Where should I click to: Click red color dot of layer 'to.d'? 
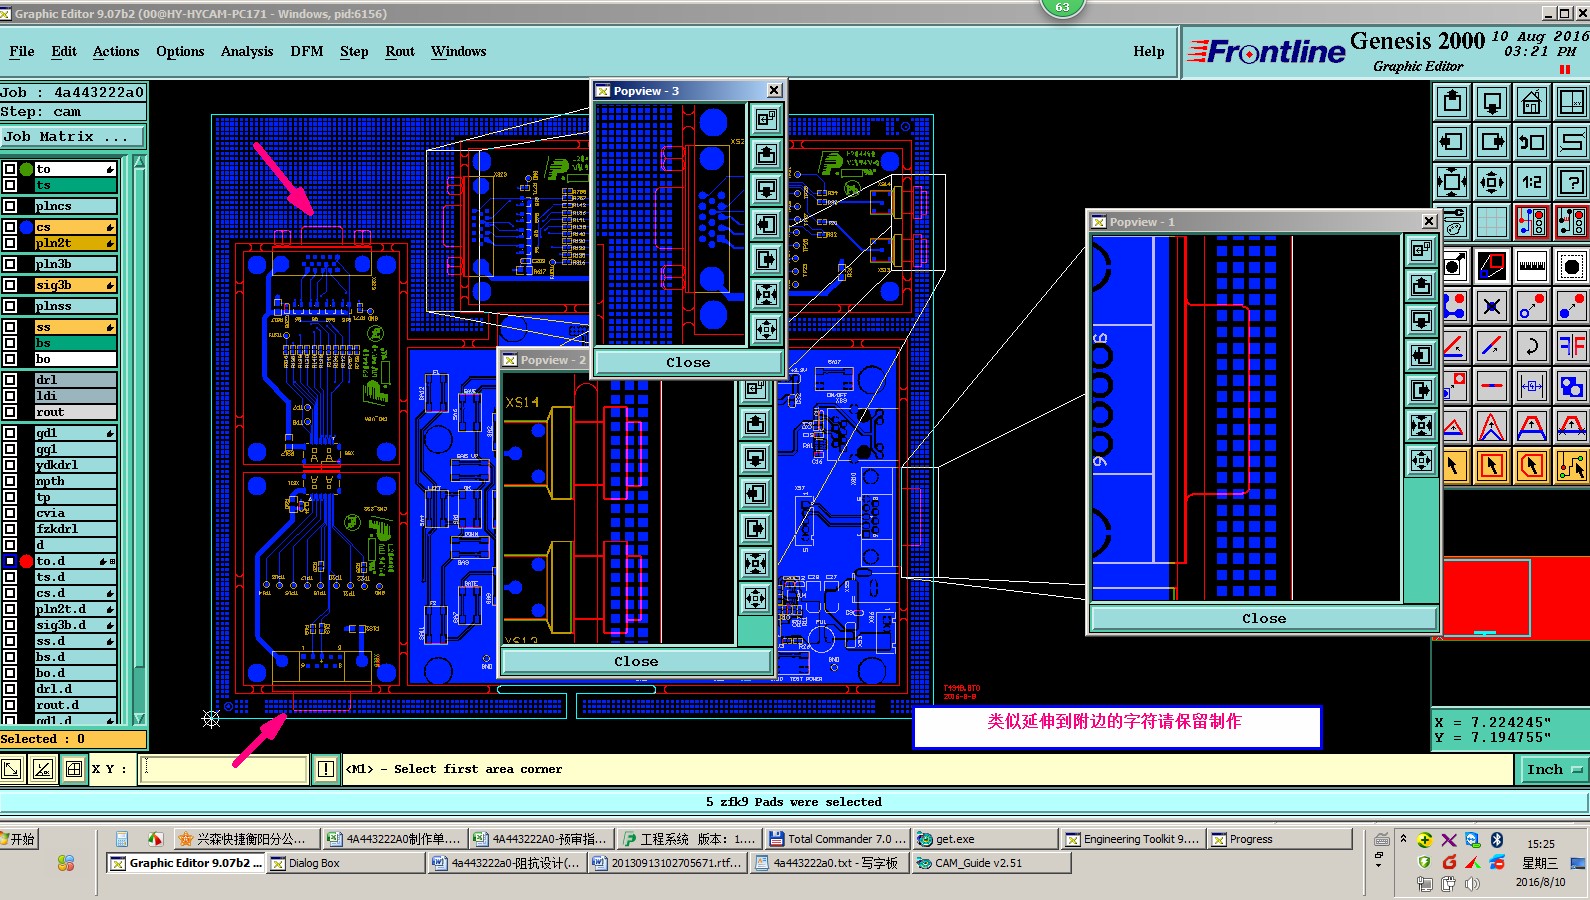[26, 561]
